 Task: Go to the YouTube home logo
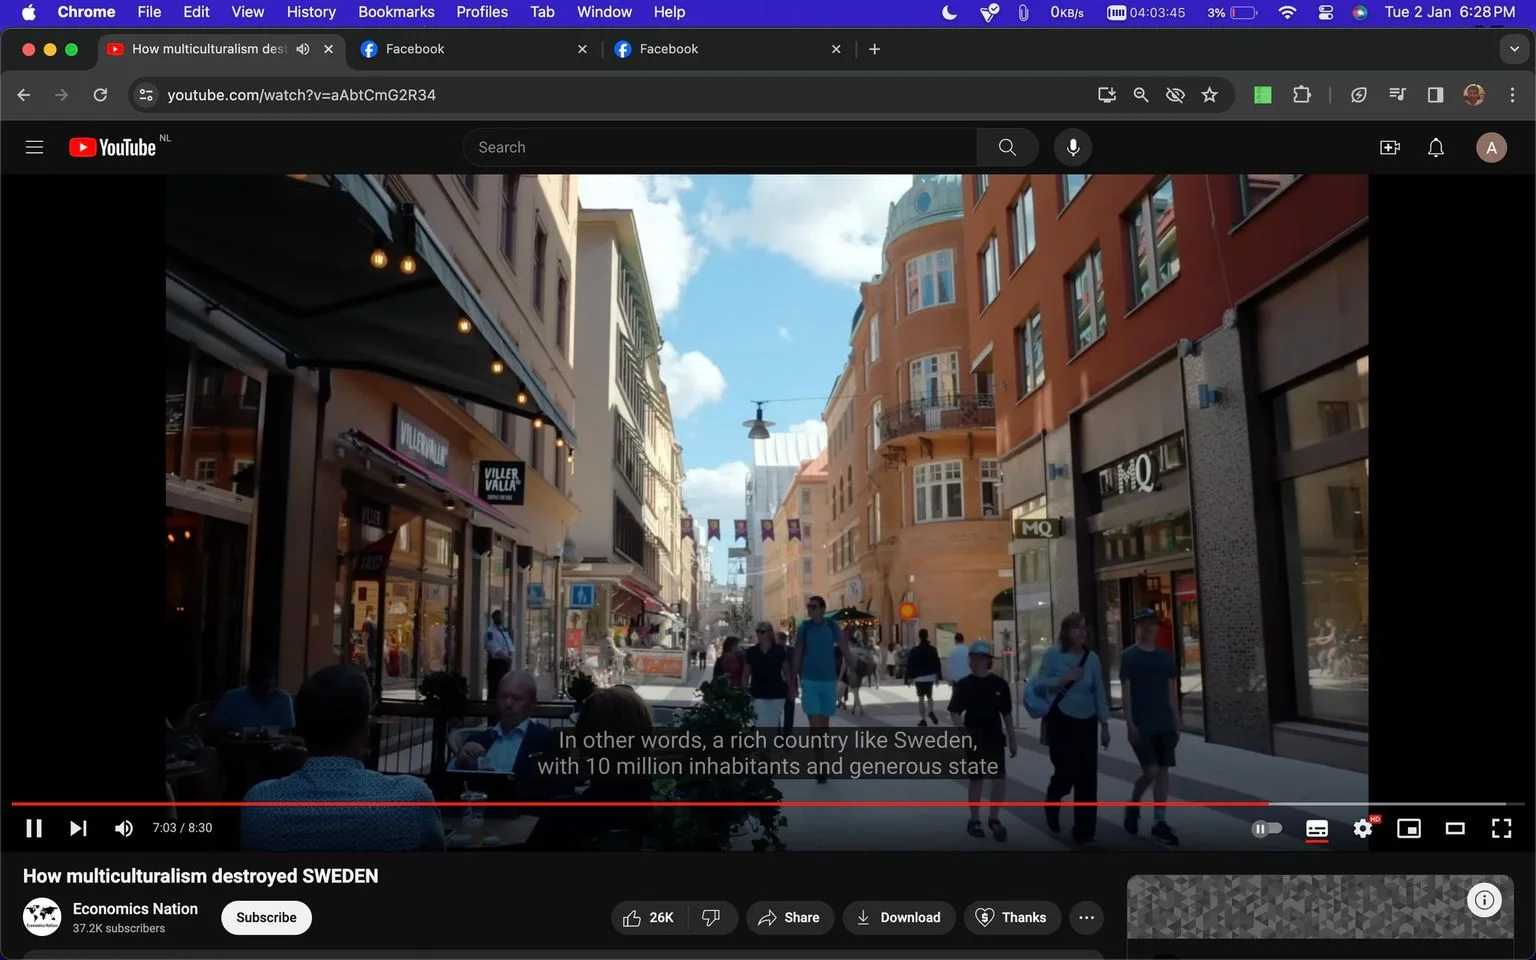[113, 147]
